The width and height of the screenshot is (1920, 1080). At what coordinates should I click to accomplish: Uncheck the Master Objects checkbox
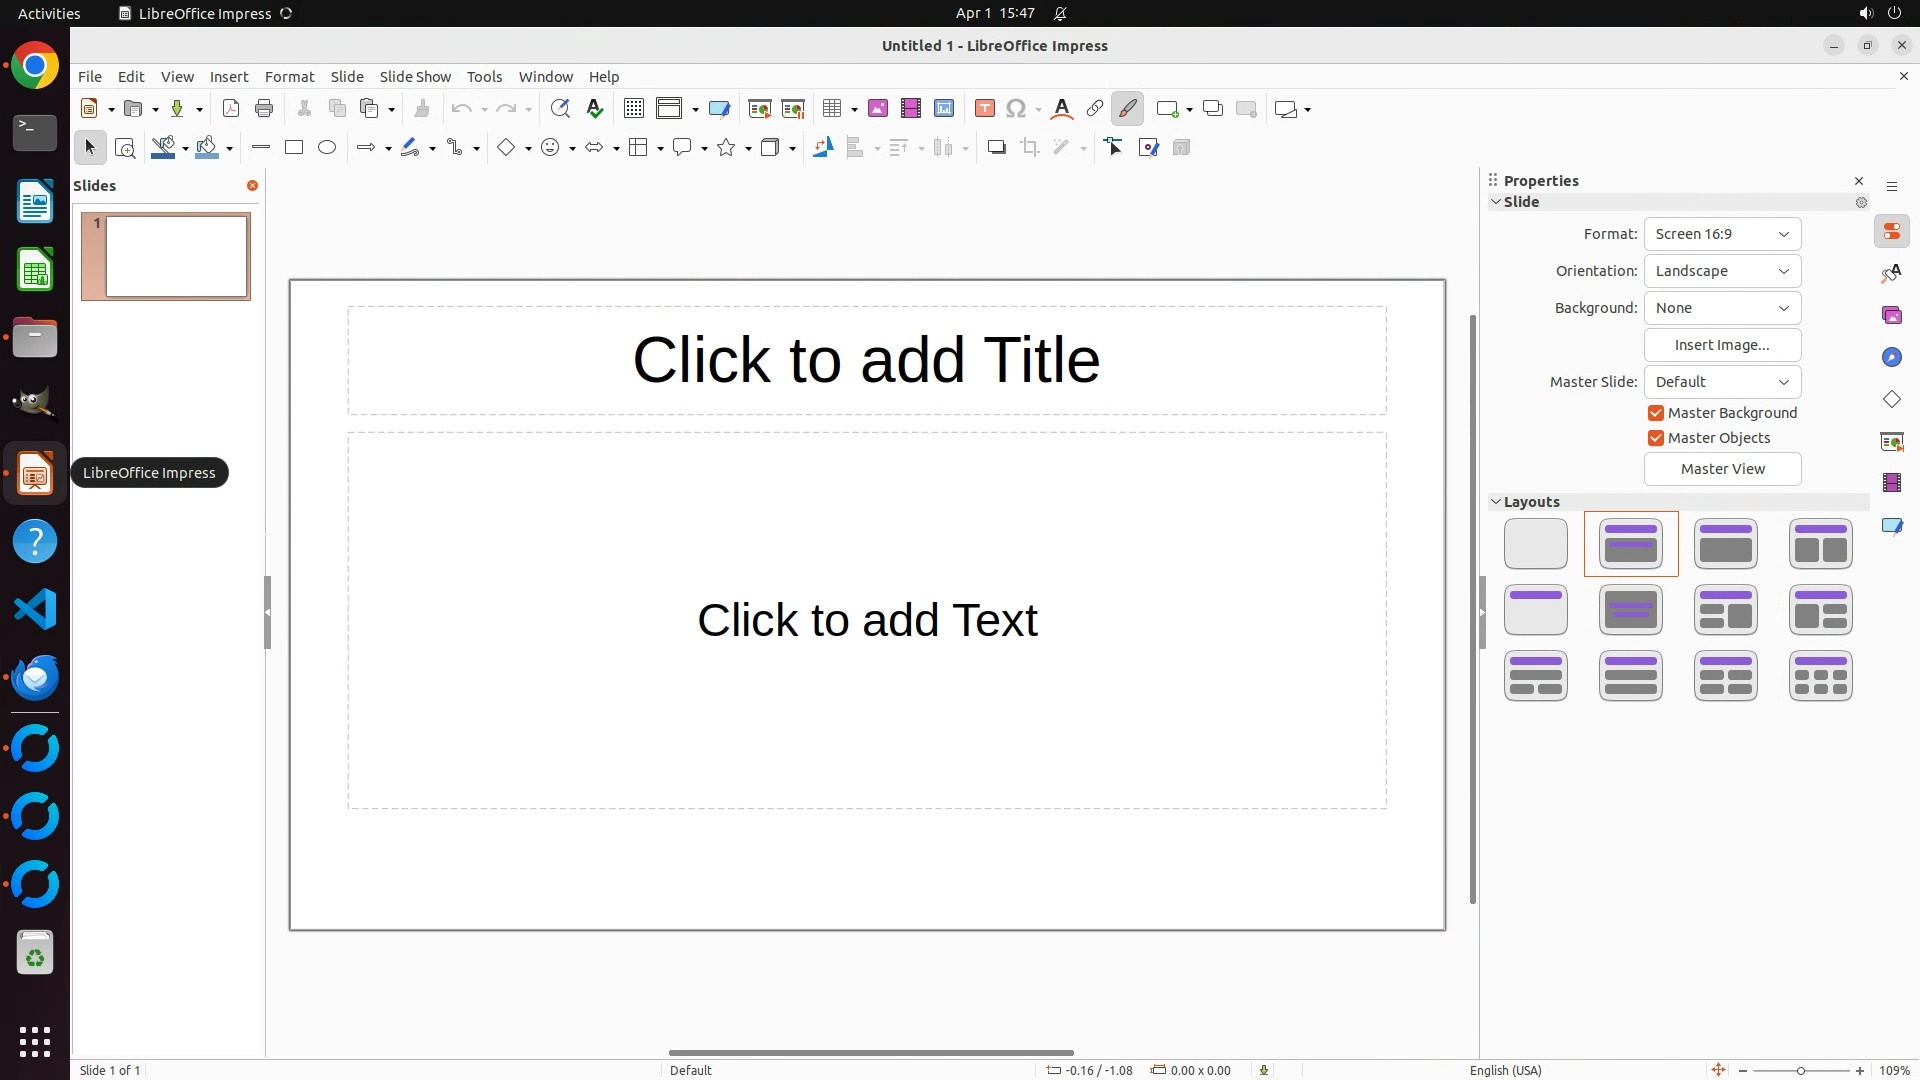click(1656, 438)
